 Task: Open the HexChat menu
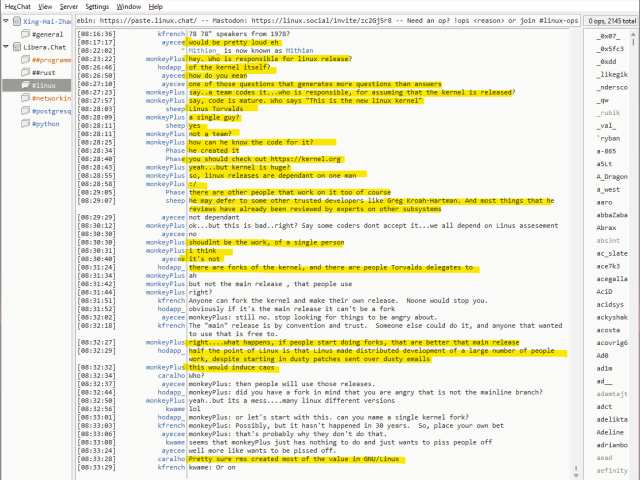pyautogui.click(x=16, y=6)
